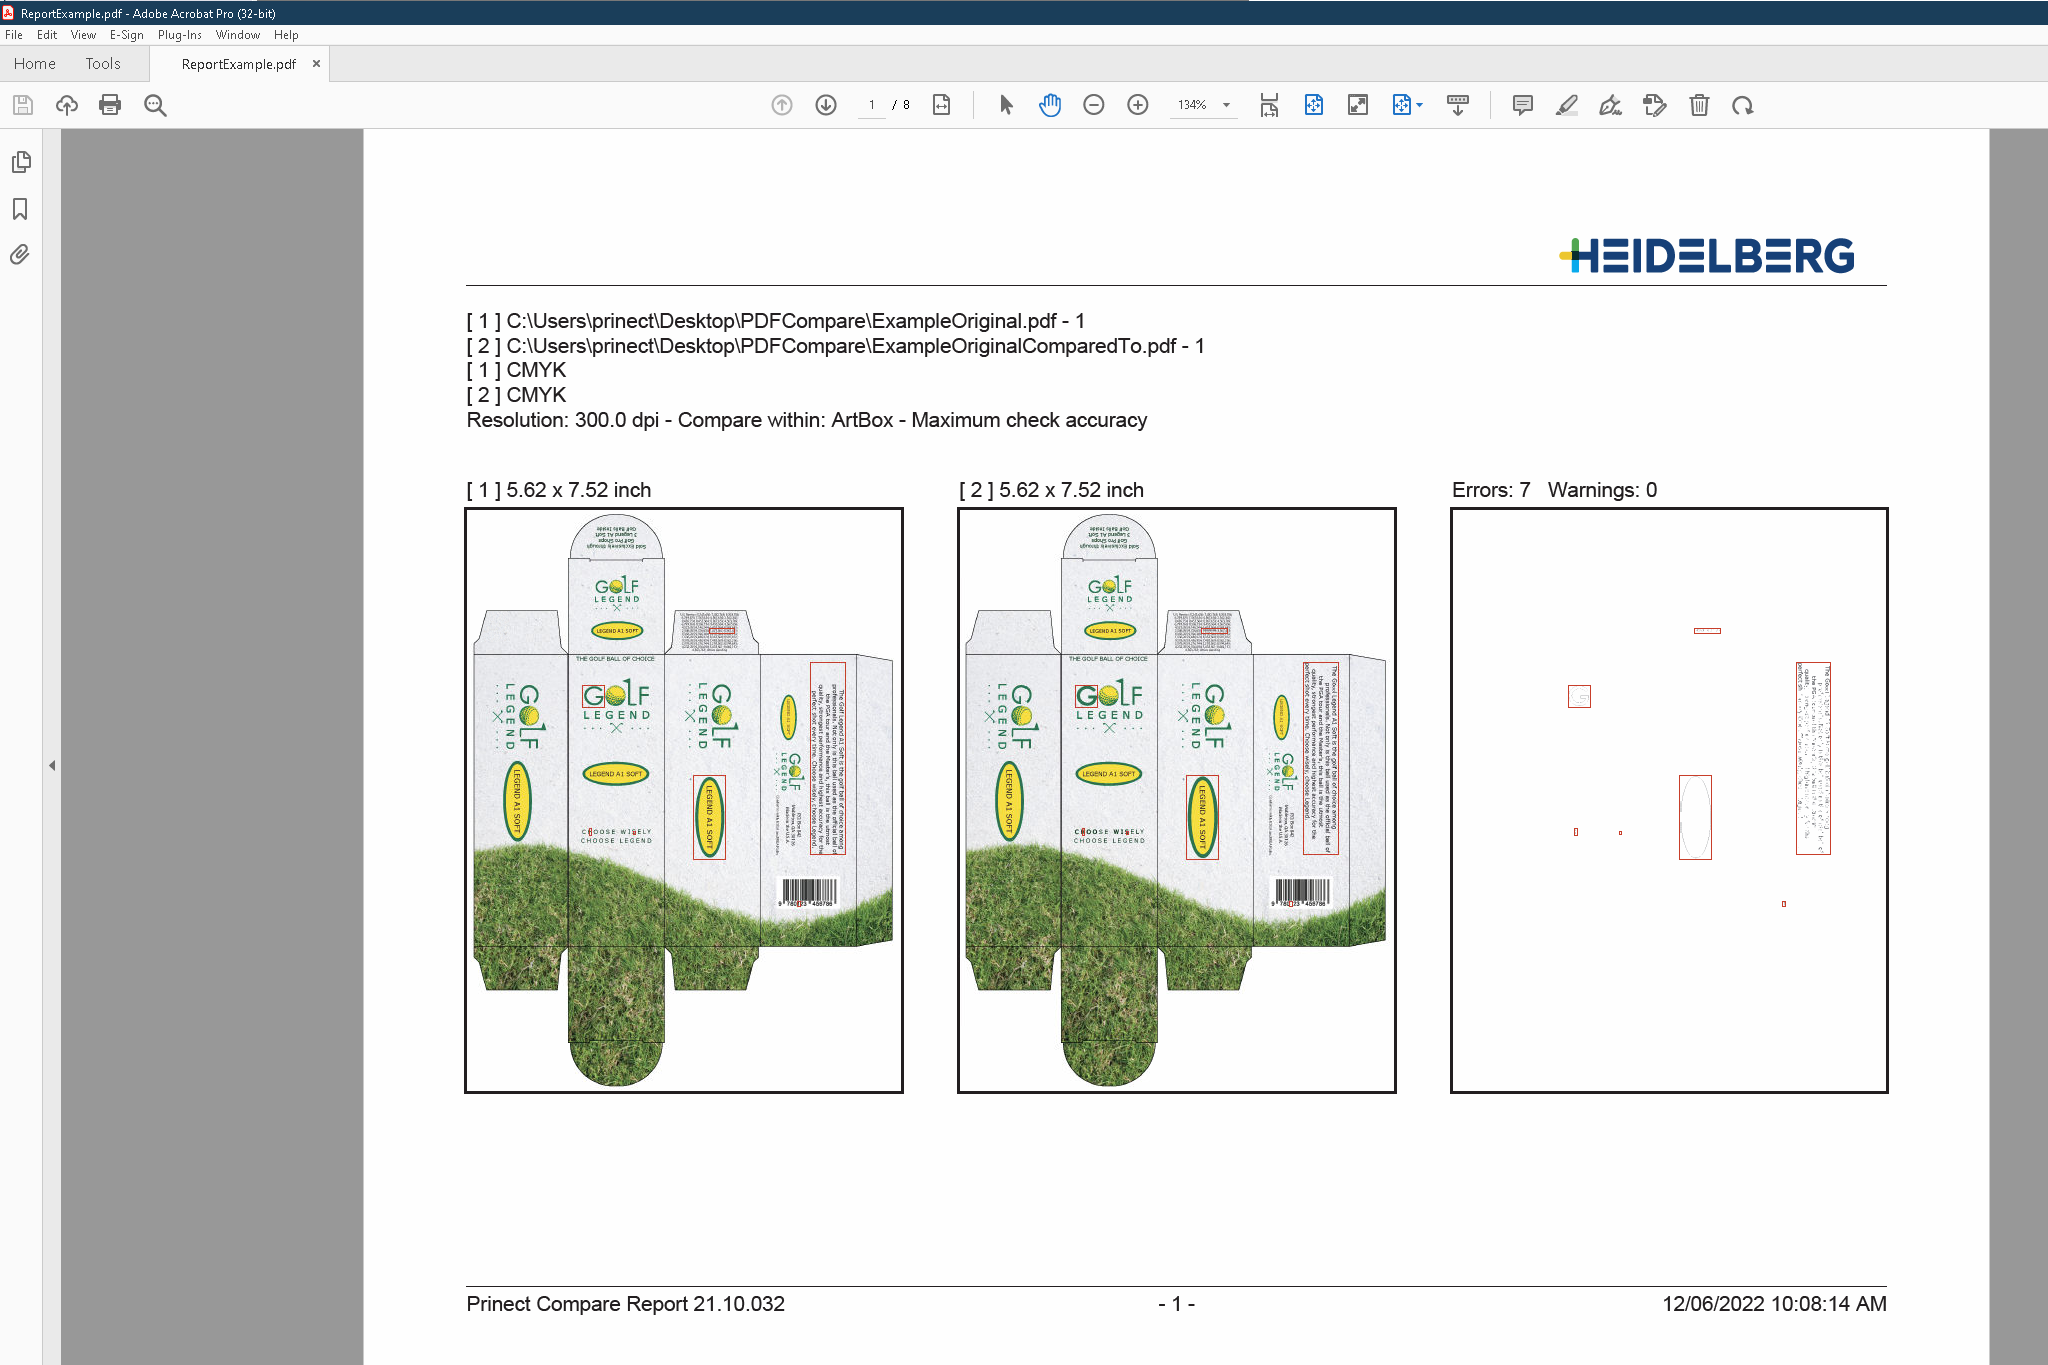Click the original golf box image [1]
Viewport: 2048px width, 1365px height.
[684, 800]
